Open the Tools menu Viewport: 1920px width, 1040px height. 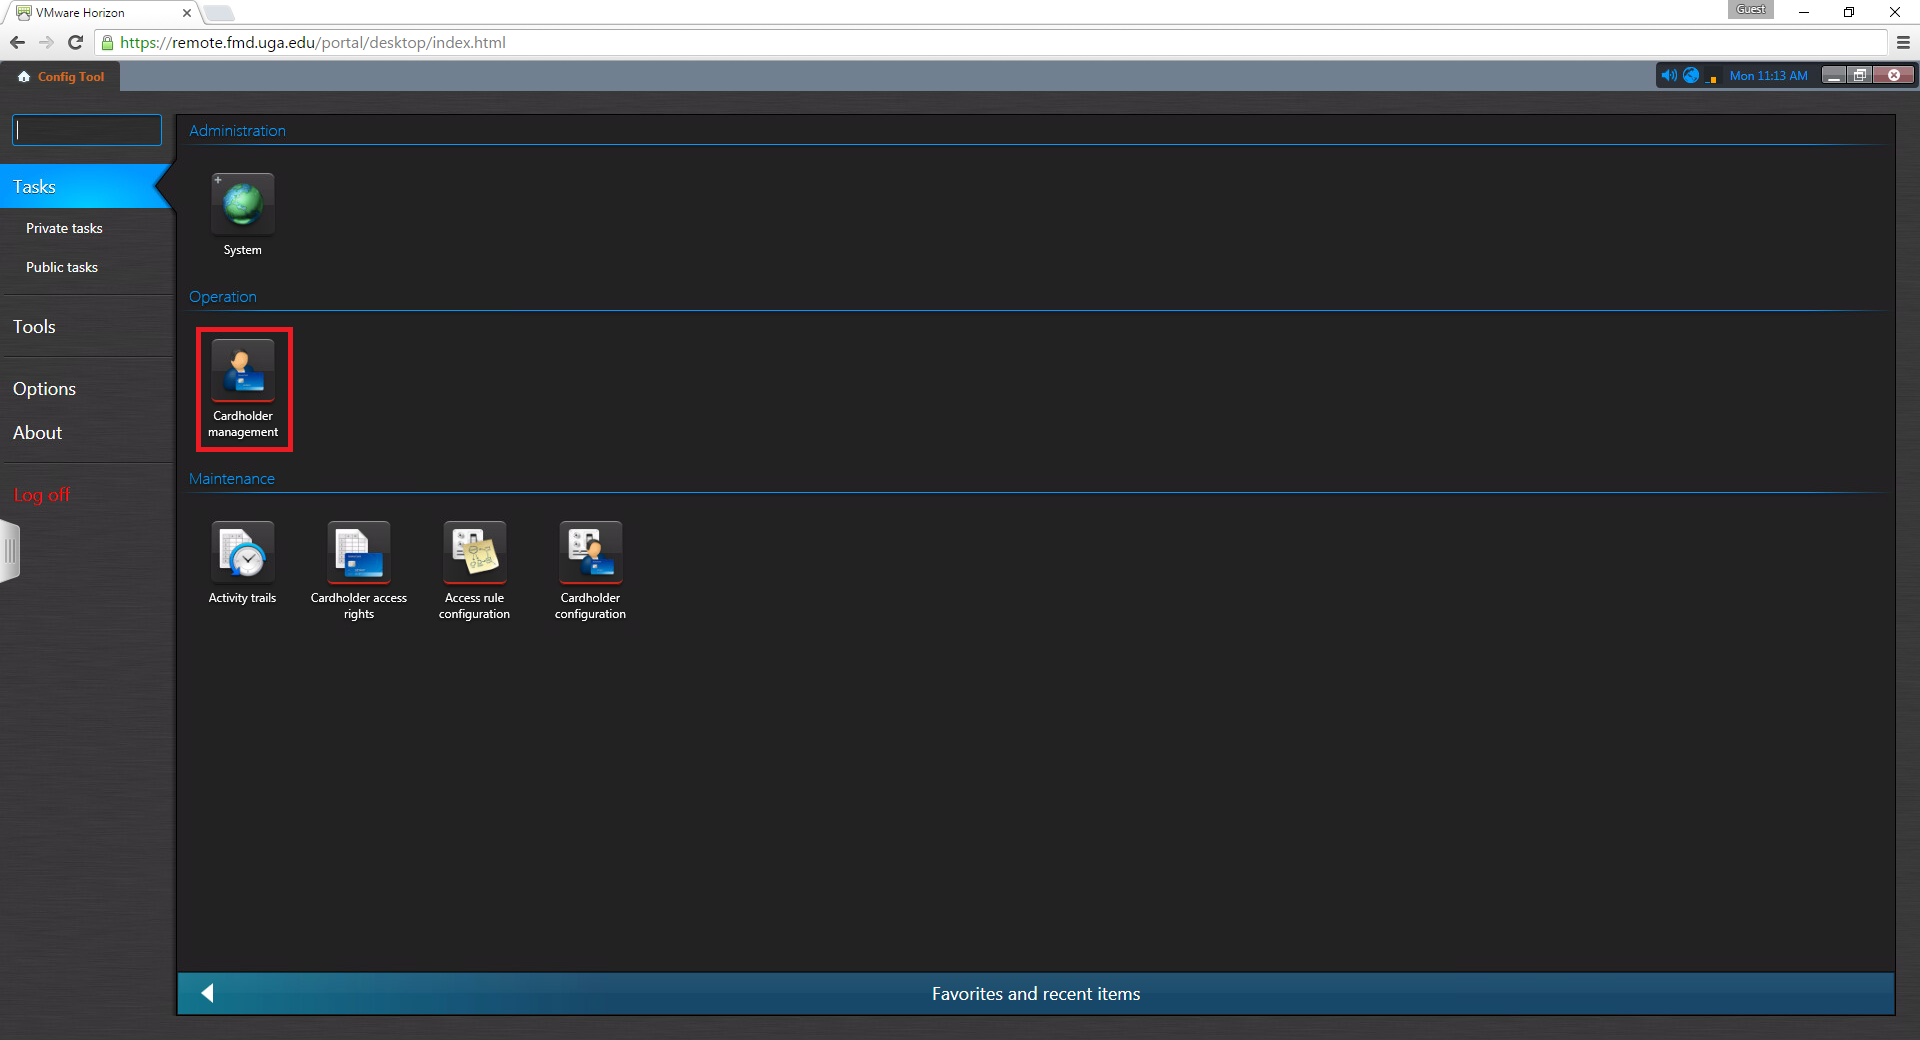coord(34,327)
